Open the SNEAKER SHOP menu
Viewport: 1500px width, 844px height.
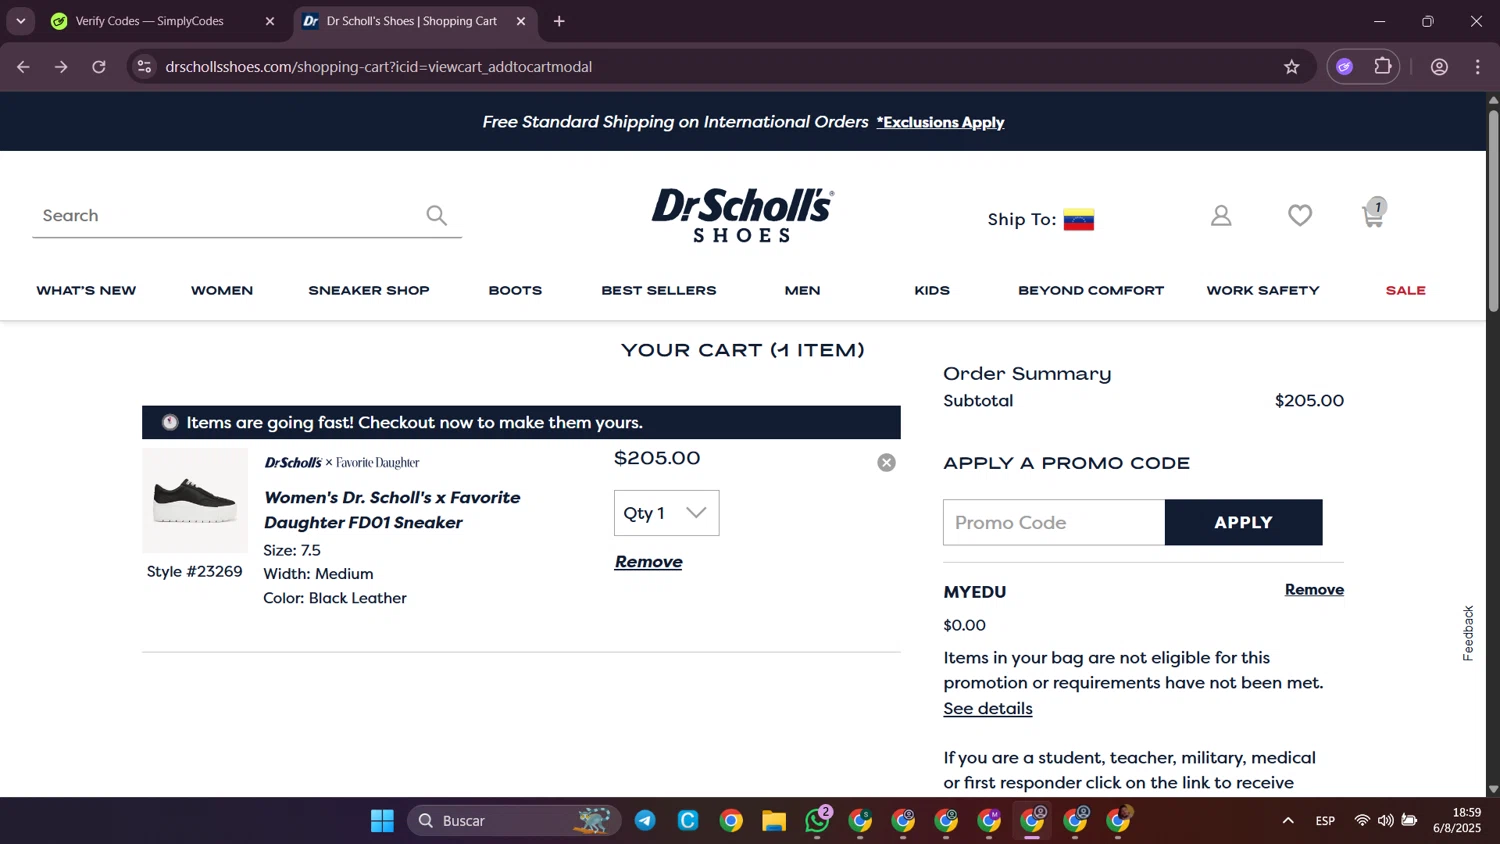coord(369,291)
